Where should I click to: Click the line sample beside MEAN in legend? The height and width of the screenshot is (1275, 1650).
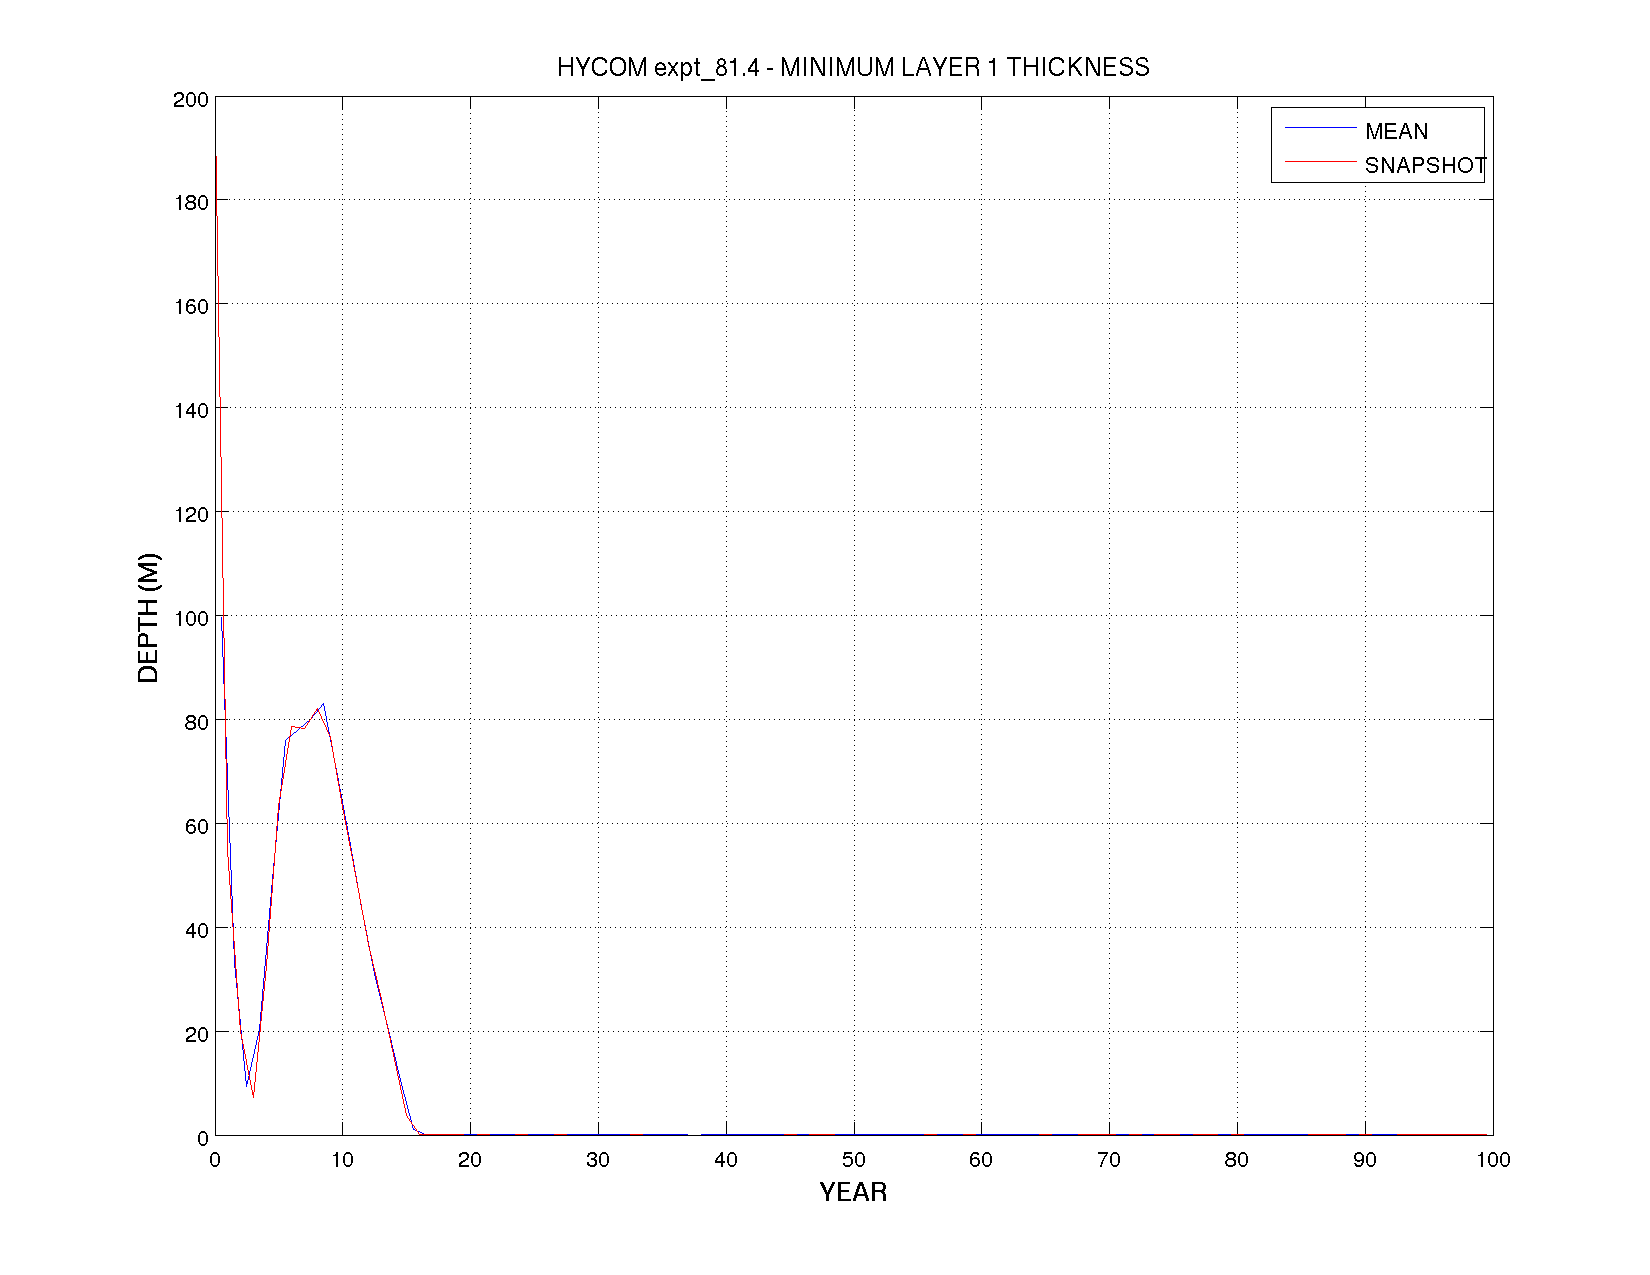coord(1319,128)
